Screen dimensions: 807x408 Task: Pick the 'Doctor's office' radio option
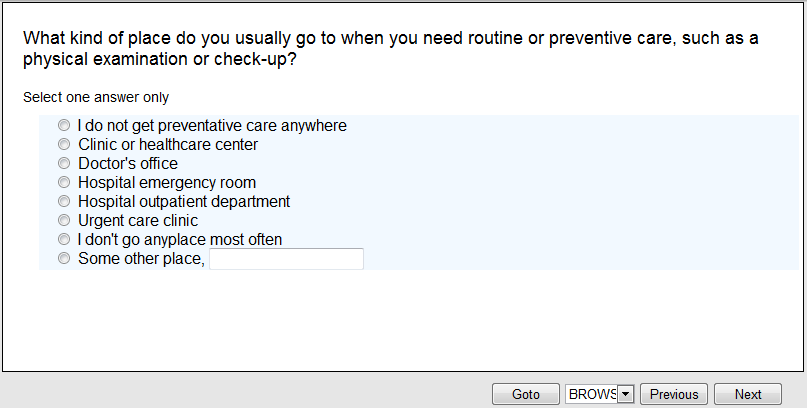point(65,164)
